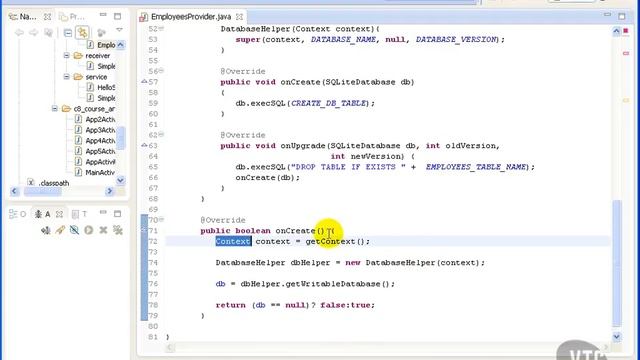Collapse All in the Navigator toolbar
The image size is (640, 360).
(68, 33)
